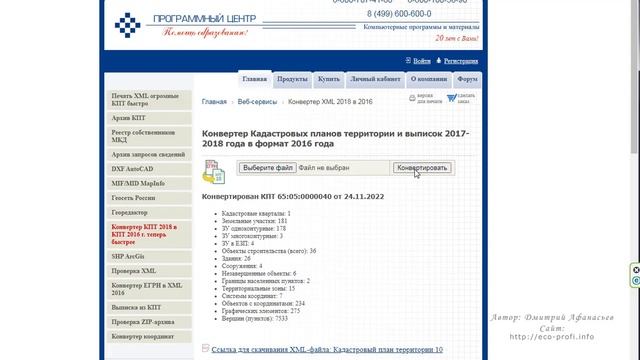Open the XML file download link for cadastral plan

click(327, 349)
